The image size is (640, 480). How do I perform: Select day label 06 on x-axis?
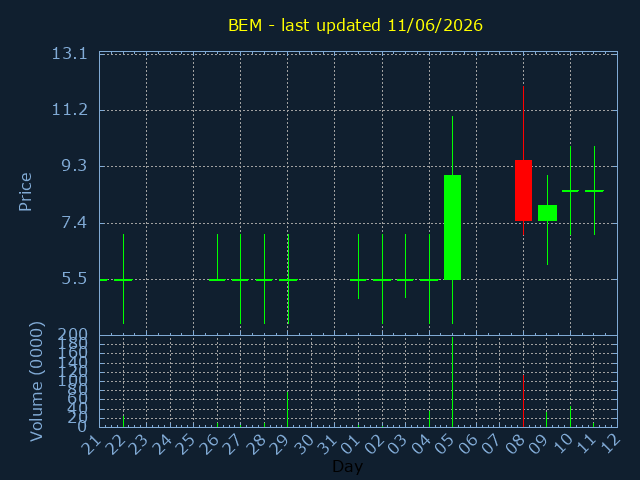pos(468,445)
